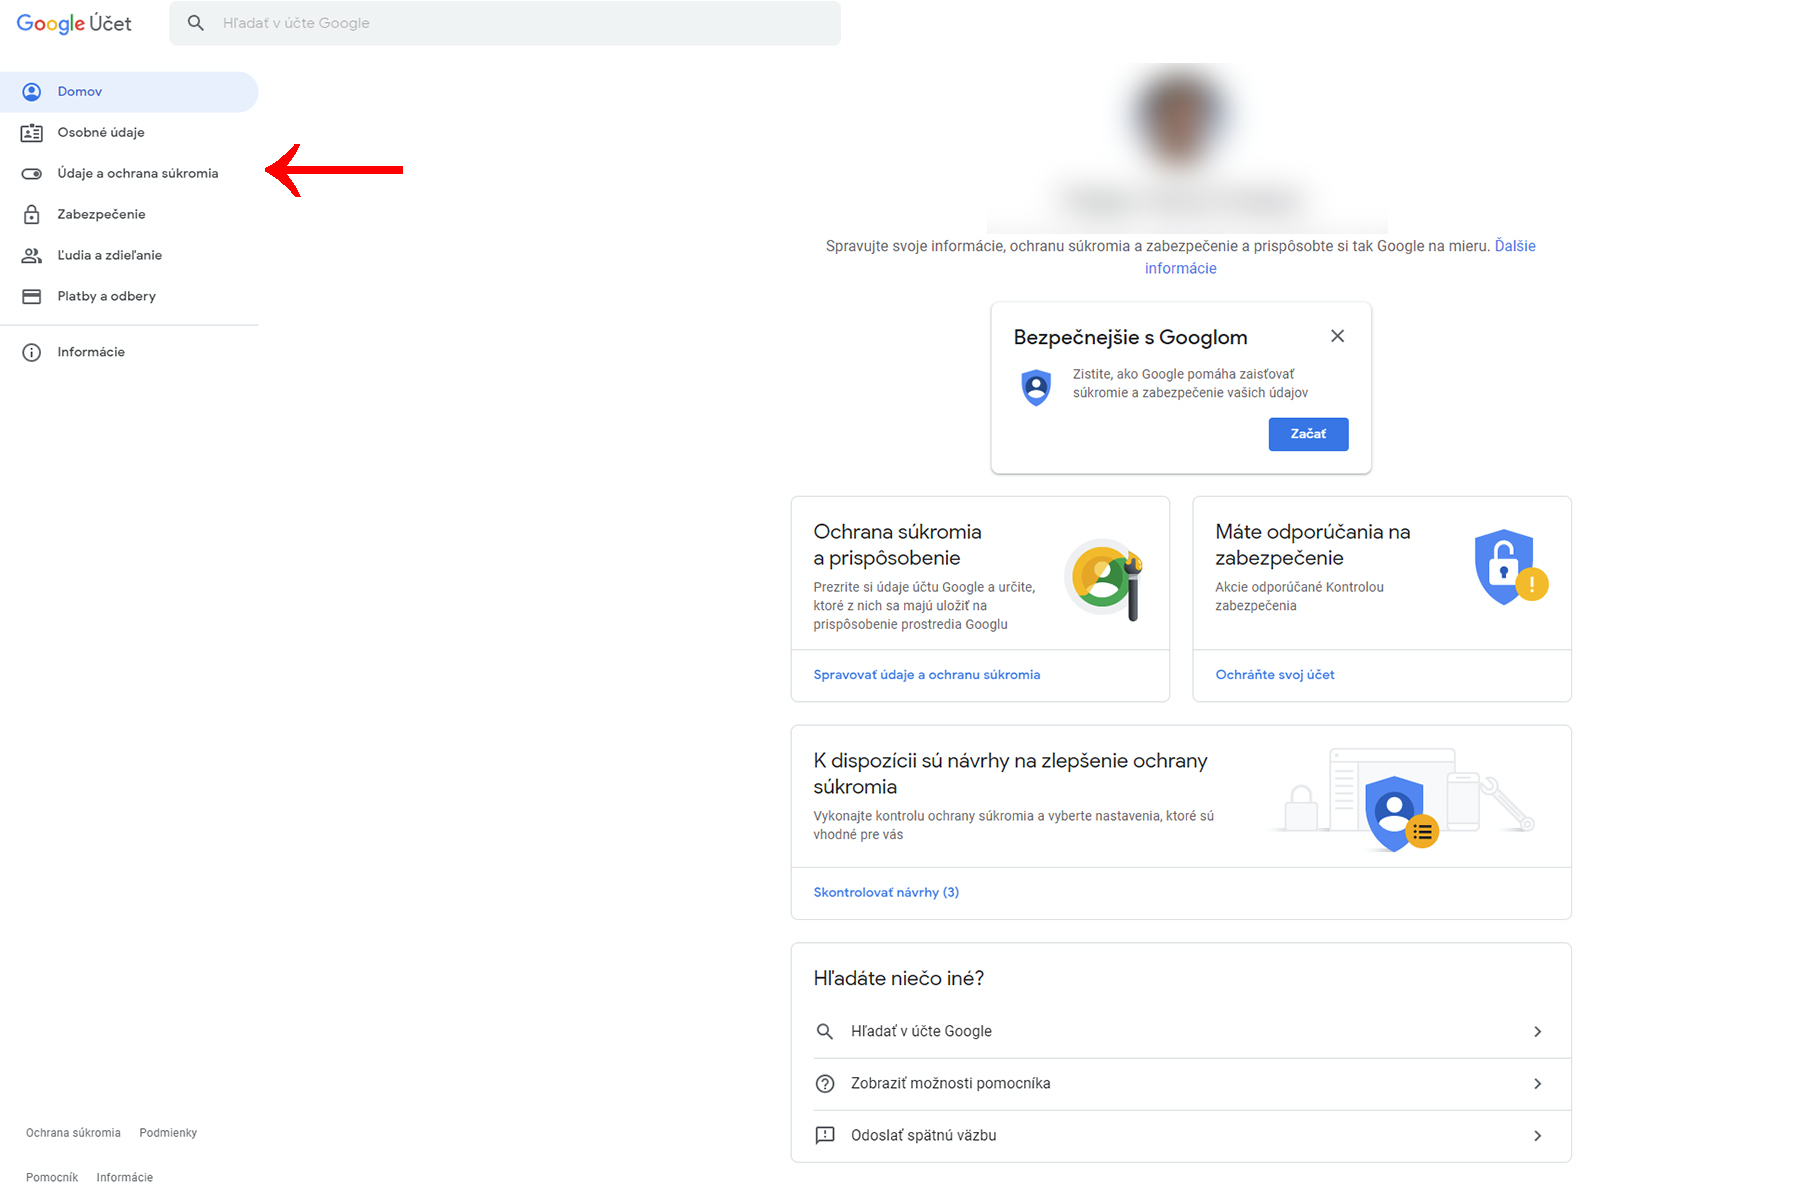
Task: Open footer 'Podmienky' link
Action: [168, 1133]
